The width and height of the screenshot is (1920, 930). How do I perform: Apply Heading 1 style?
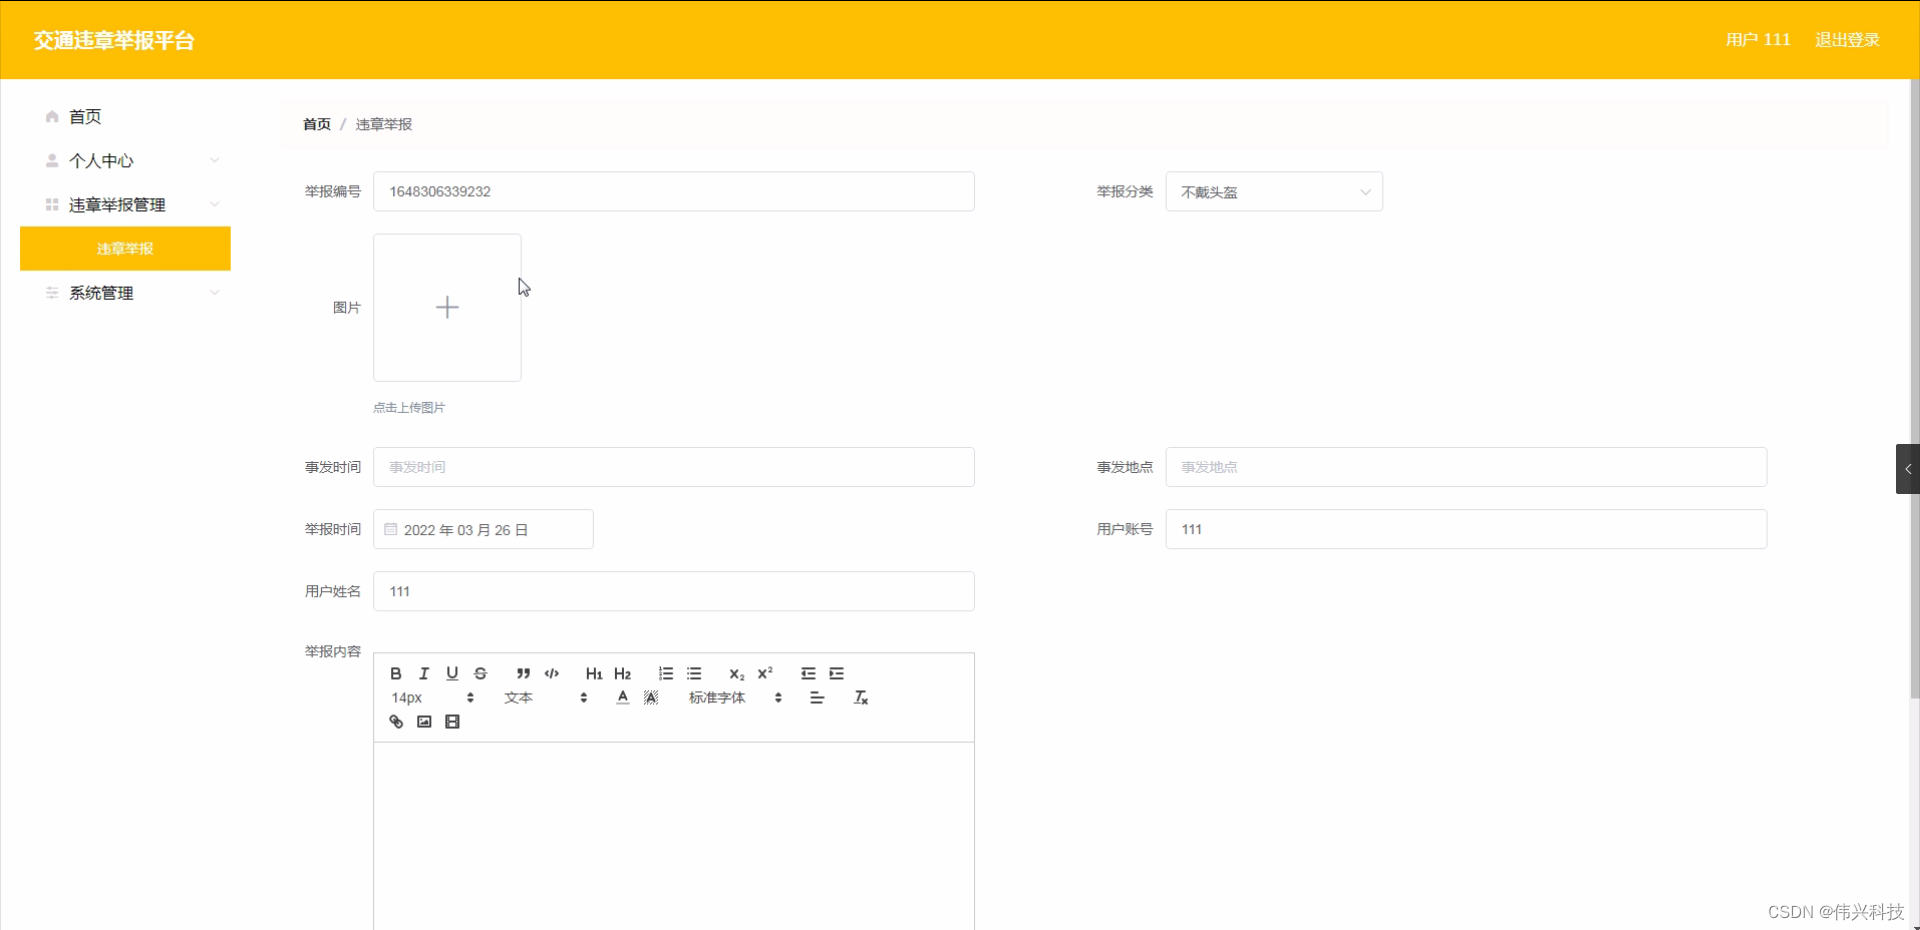pyautogui.click(x=594, y=673)
